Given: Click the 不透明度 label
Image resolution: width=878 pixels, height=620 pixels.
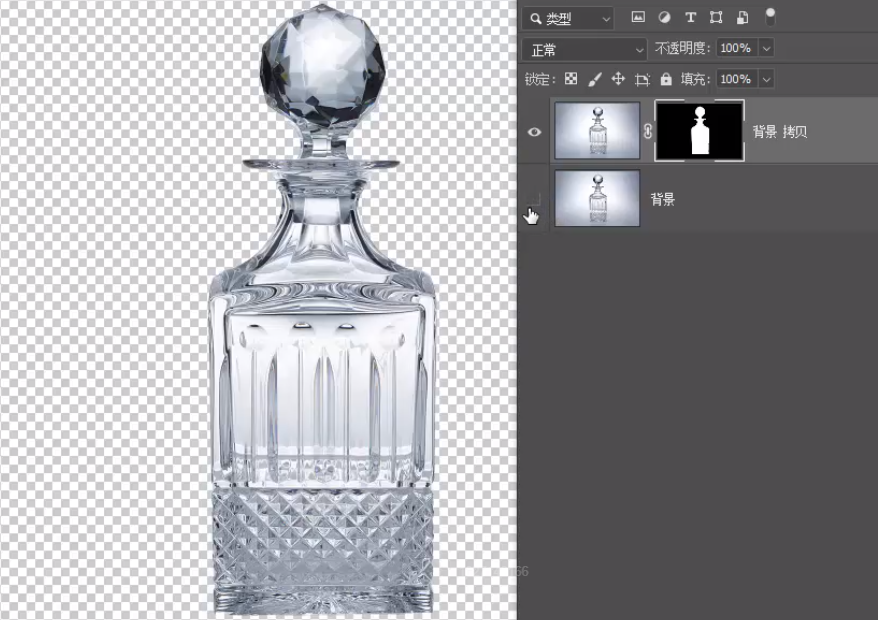Looking at the screenshot, I should (682, 48).
